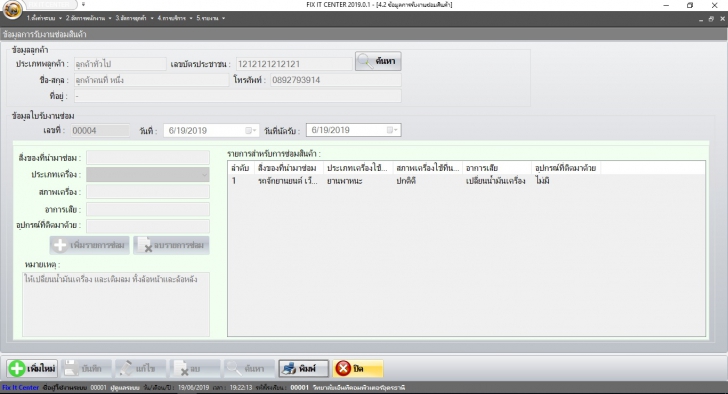The height and width of the screenshot is (394, 728).
Task: Expand the device type combo box (ประเภทเครื่อง)
Action: tap(204, 174)
